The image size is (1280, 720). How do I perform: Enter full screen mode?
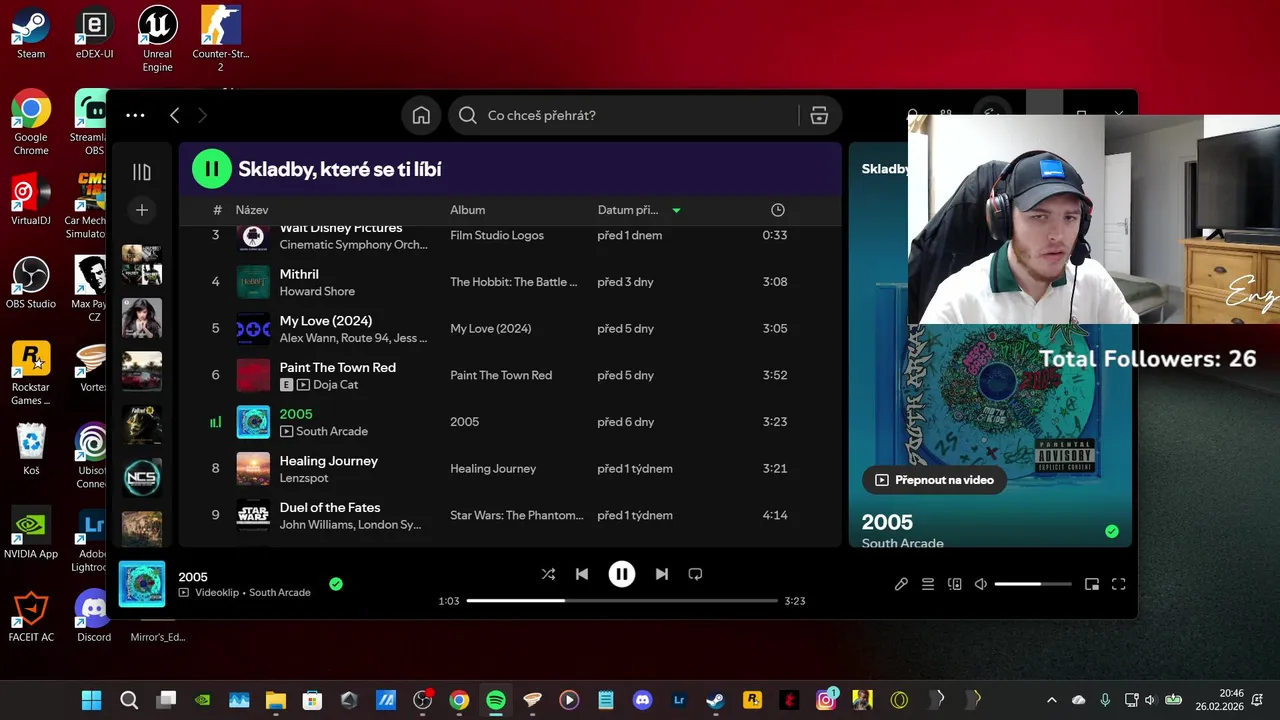pyautogui.click(x=1119, y=584)
